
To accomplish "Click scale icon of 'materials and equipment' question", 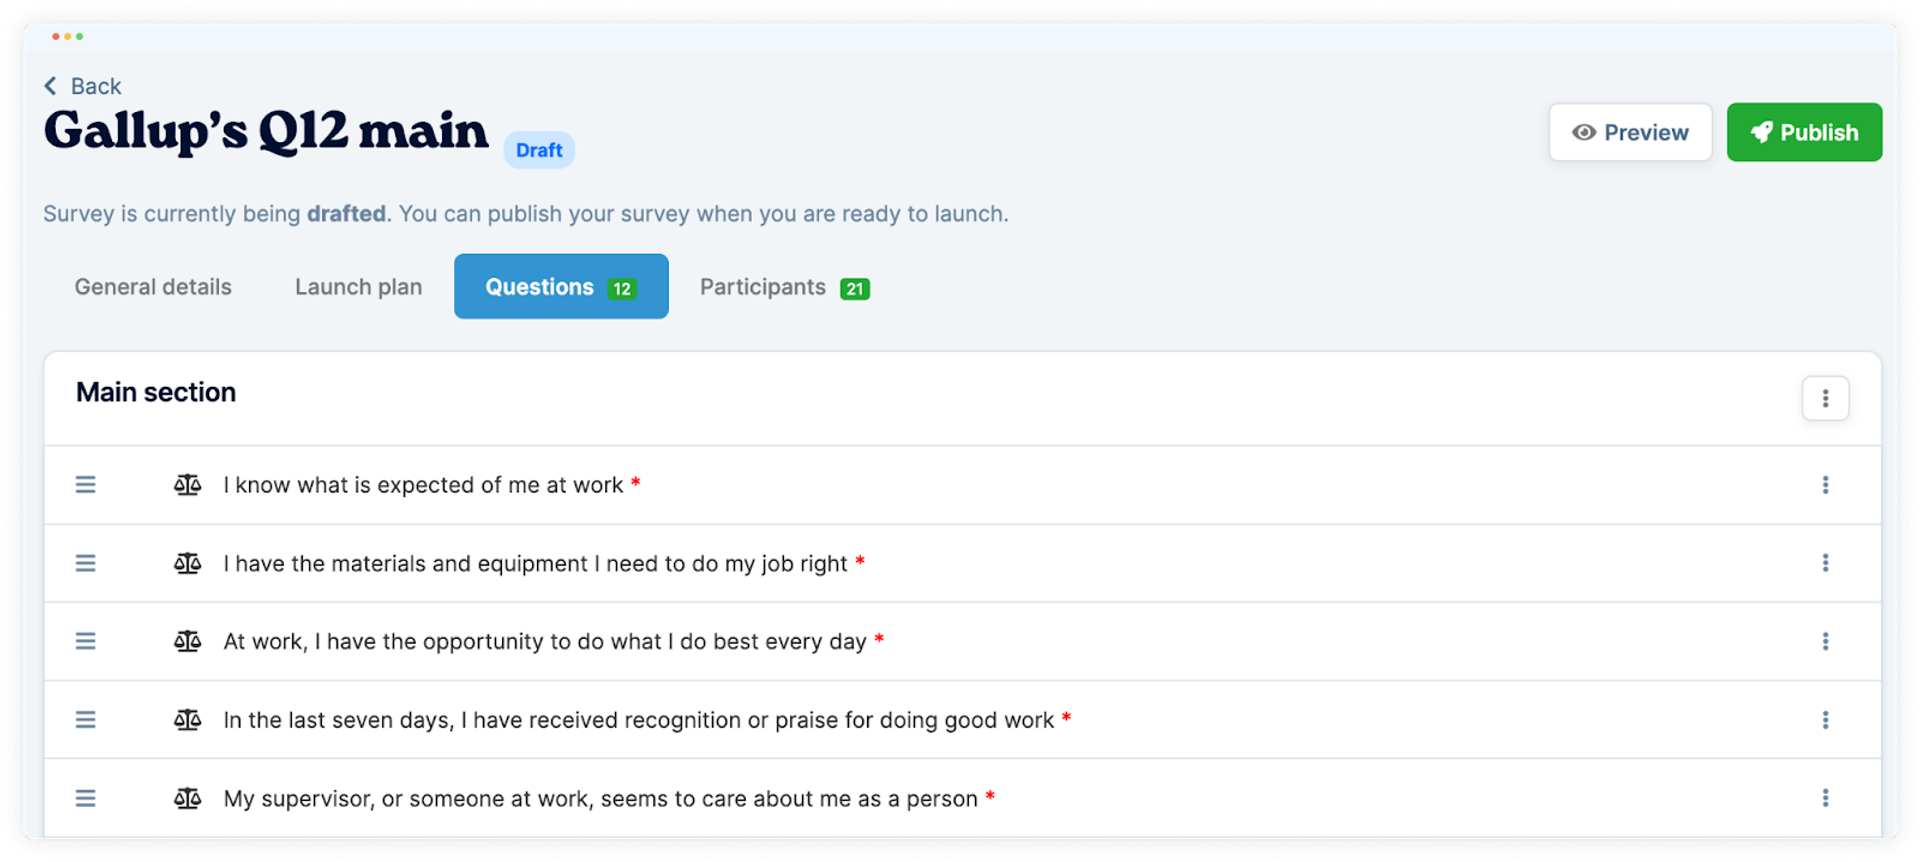I will click(187, 563).
